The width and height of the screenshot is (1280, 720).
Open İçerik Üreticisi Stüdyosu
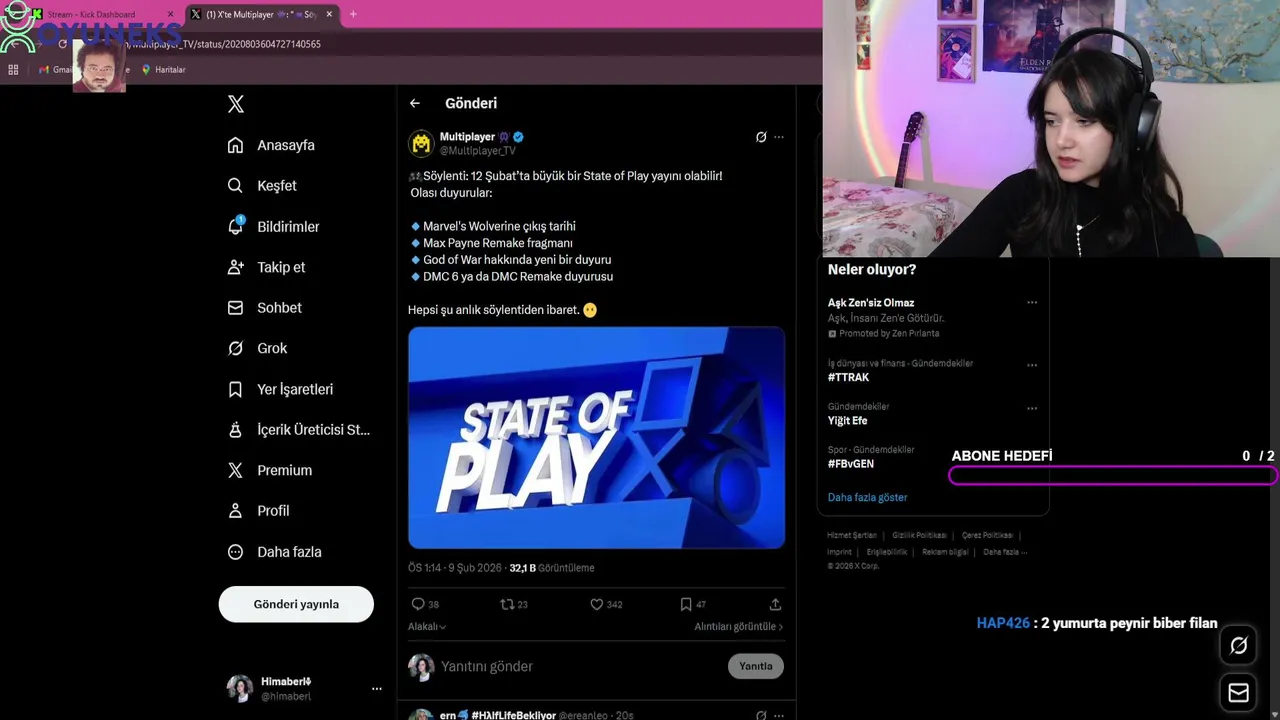(299, 430)
